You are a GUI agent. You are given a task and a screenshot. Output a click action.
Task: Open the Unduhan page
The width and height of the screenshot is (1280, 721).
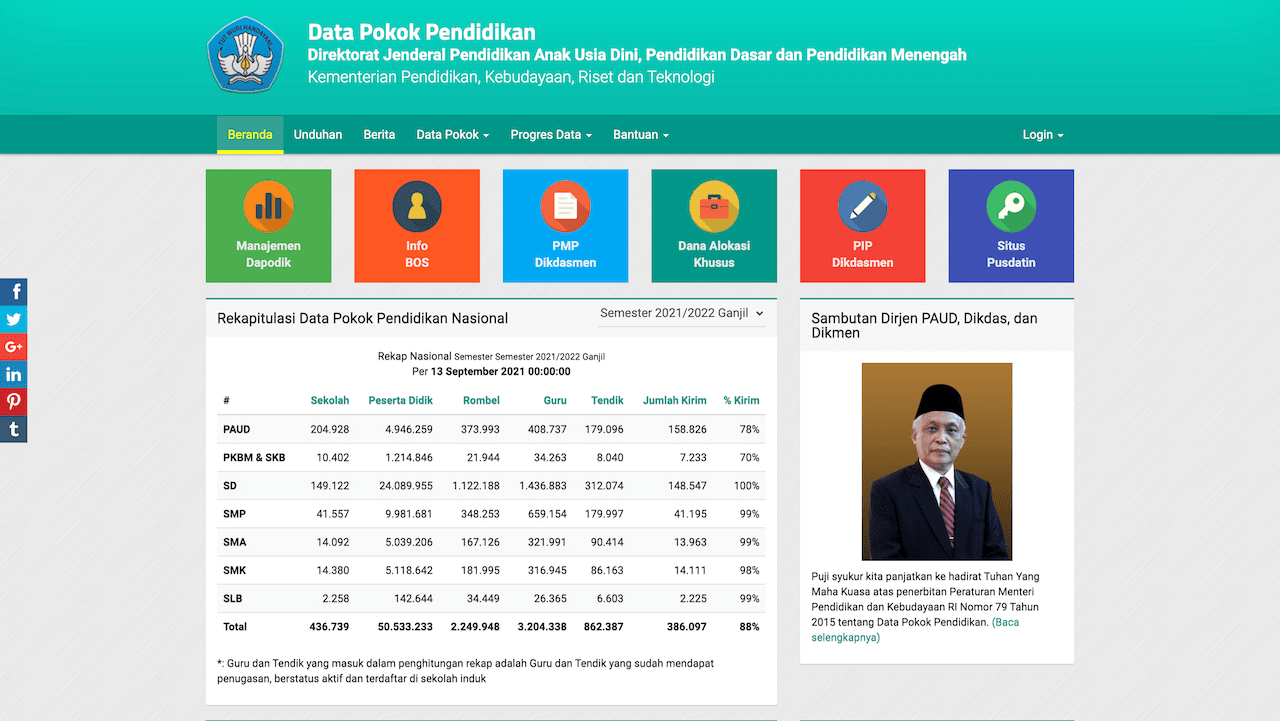pos(318,135)
